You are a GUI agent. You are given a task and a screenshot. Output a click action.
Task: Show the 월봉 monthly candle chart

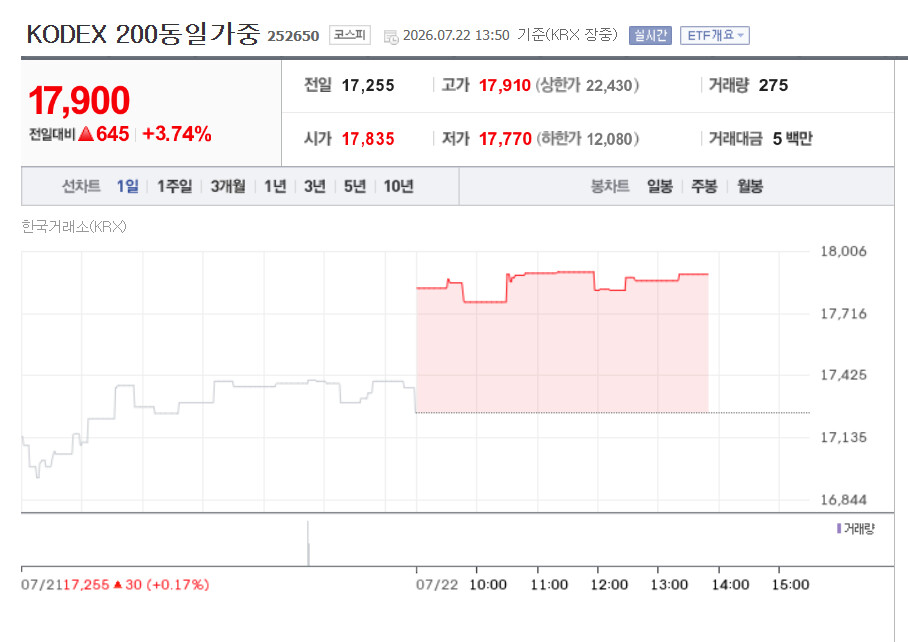pyautogui.click(x=750, y=186)
